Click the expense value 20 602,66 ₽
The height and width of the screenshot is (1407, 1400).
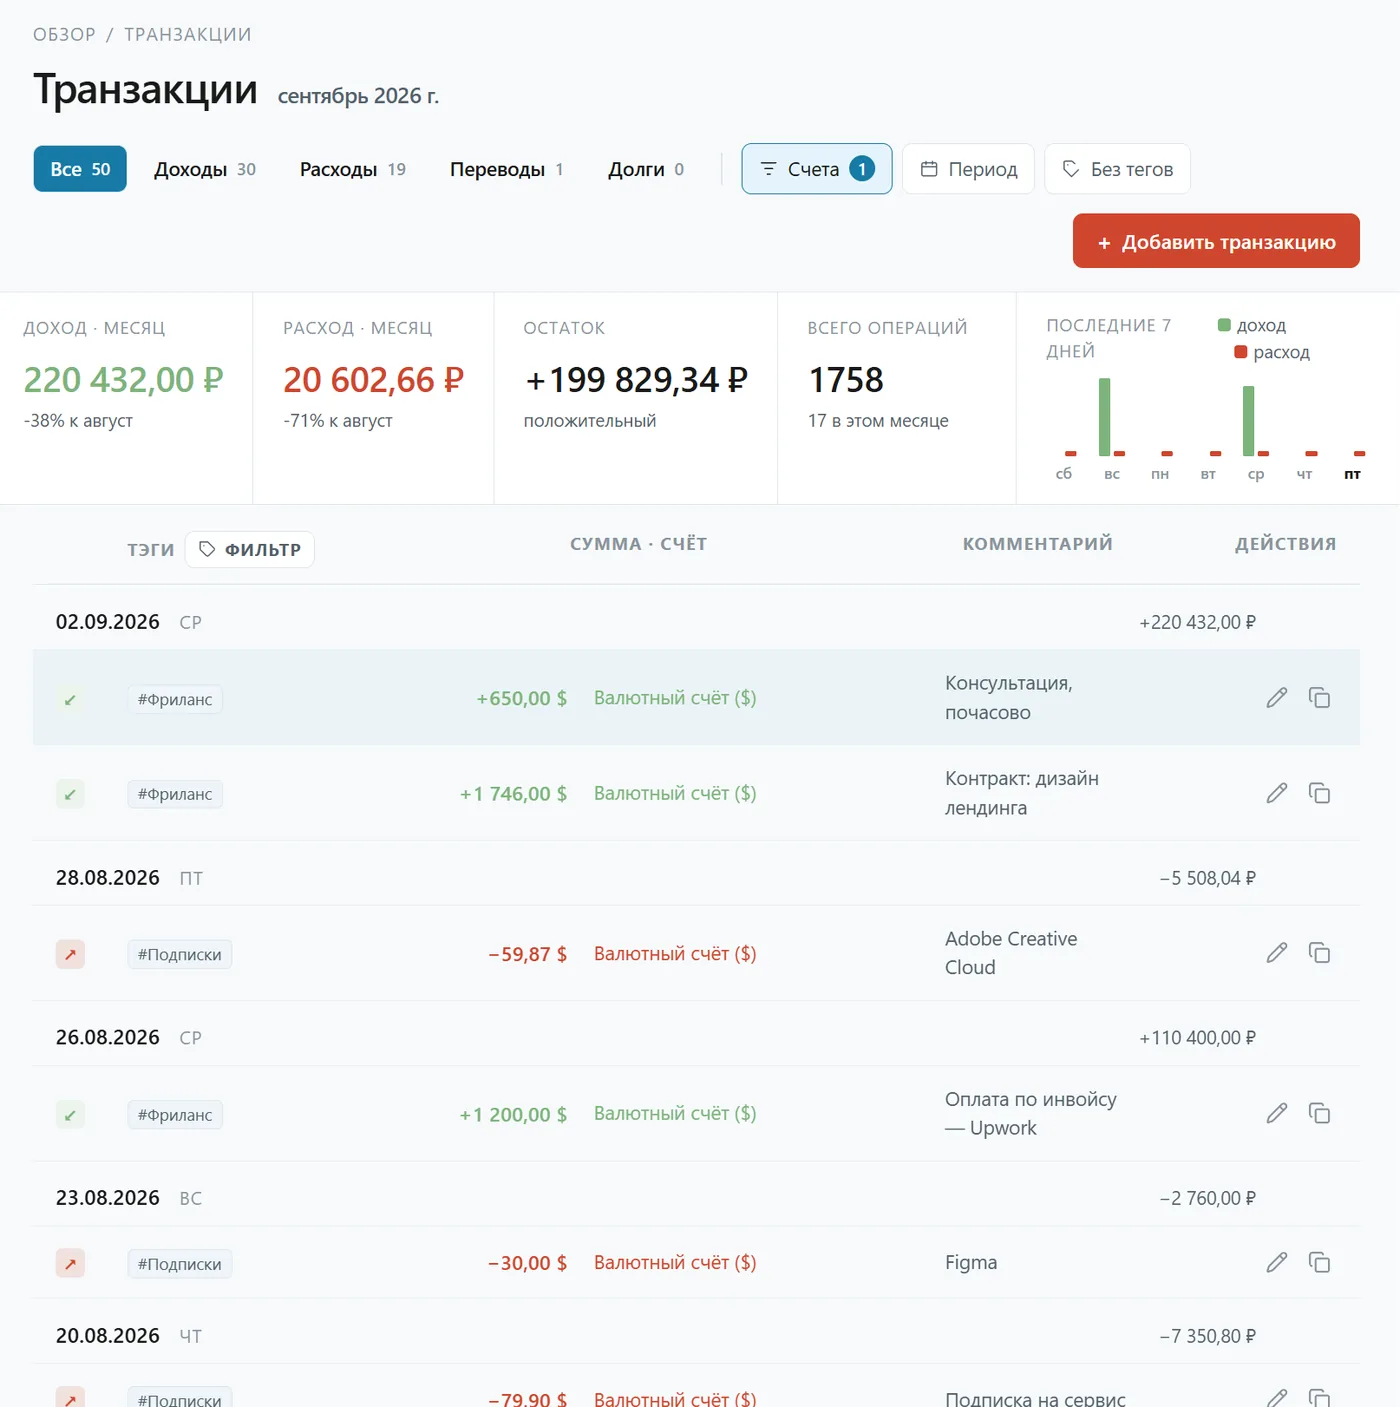pyautogui.click(x=374, y=380)
